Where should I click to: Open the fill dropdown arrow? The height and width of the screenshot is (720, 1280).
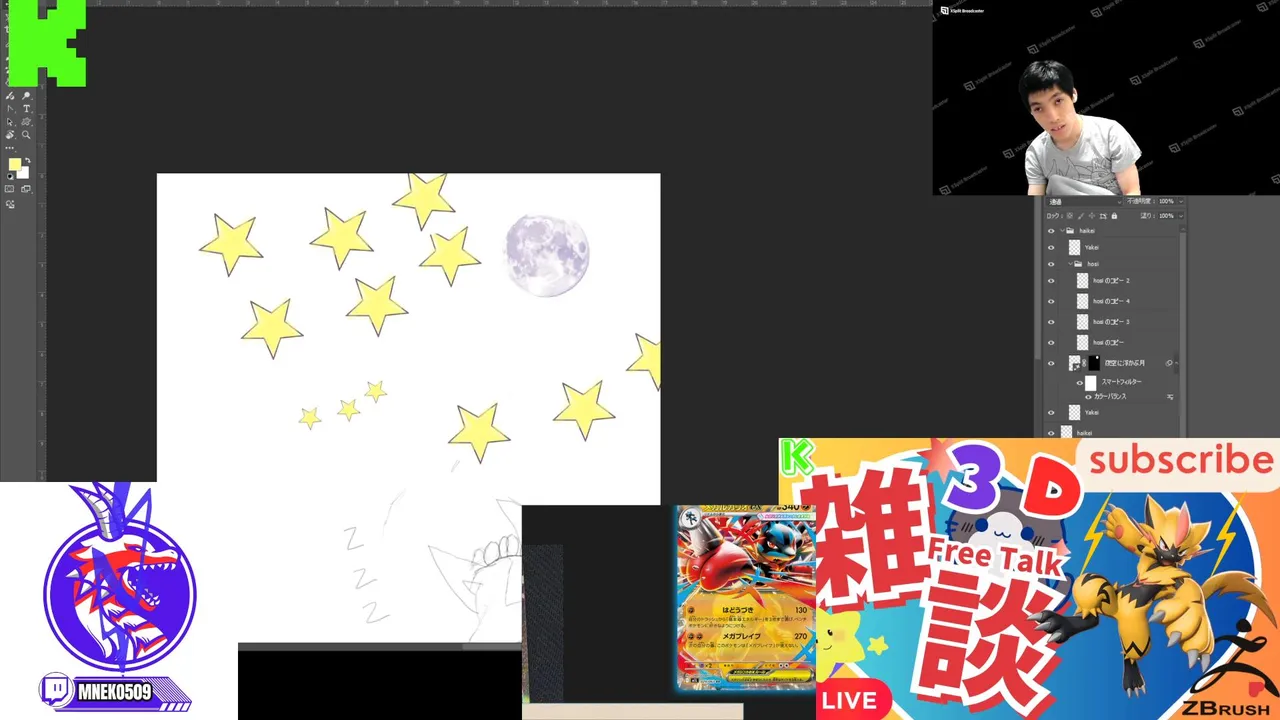coord(1180,216)
